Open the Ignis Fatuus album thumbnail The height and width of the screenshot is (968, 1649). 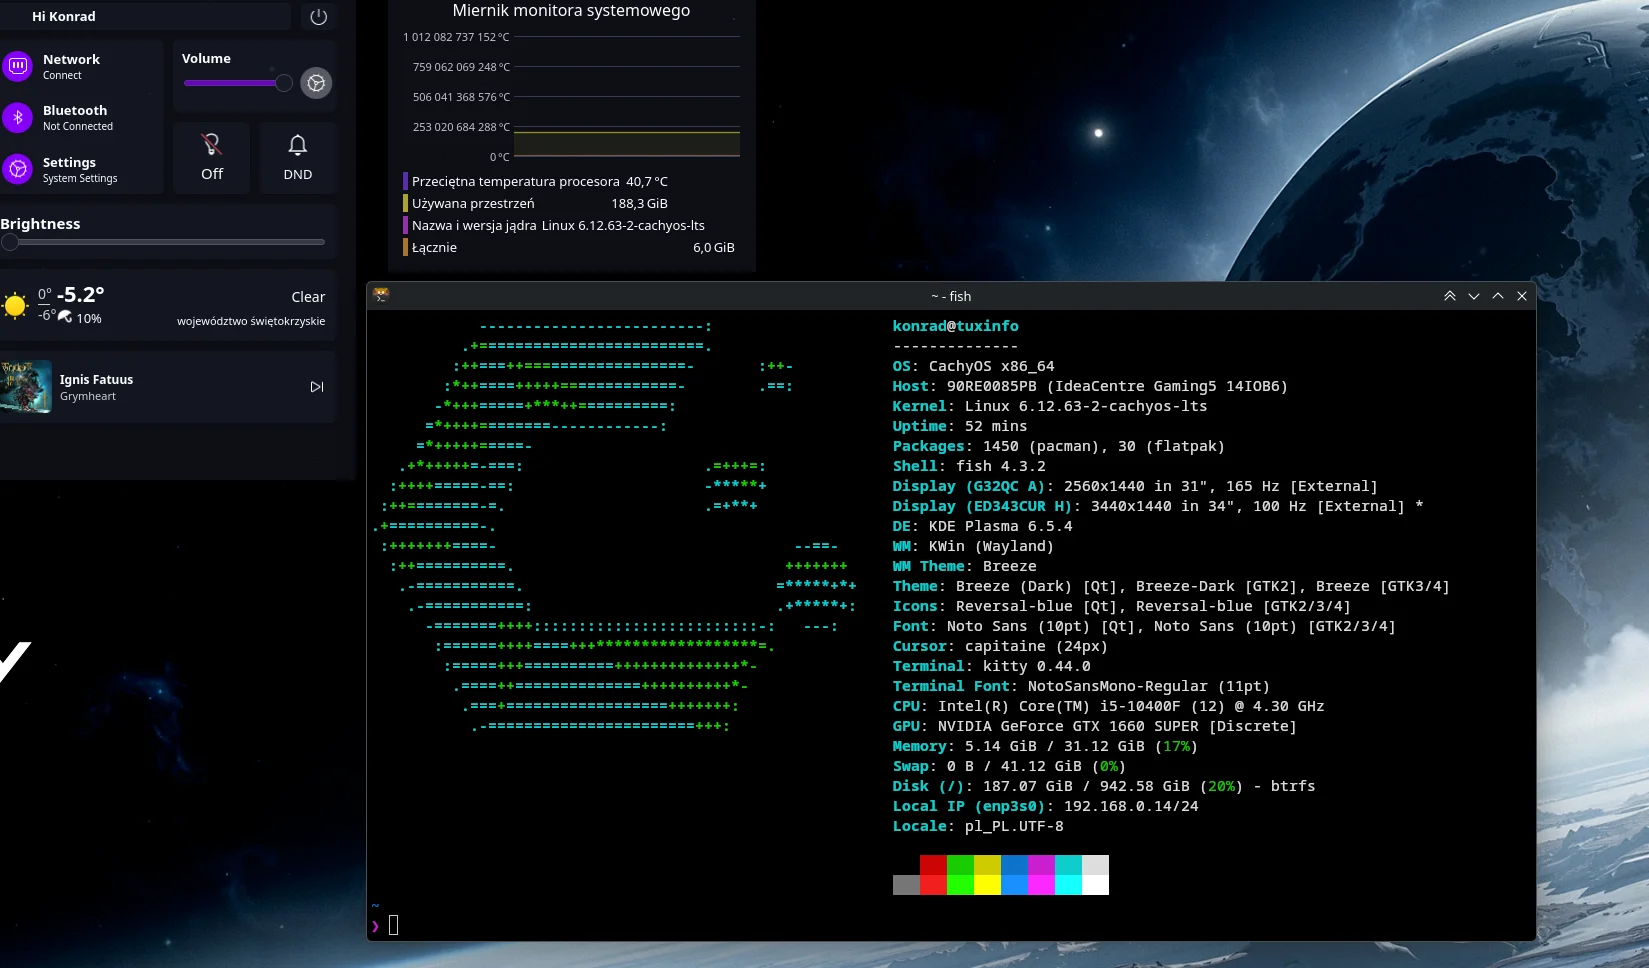tap(26, 387)
